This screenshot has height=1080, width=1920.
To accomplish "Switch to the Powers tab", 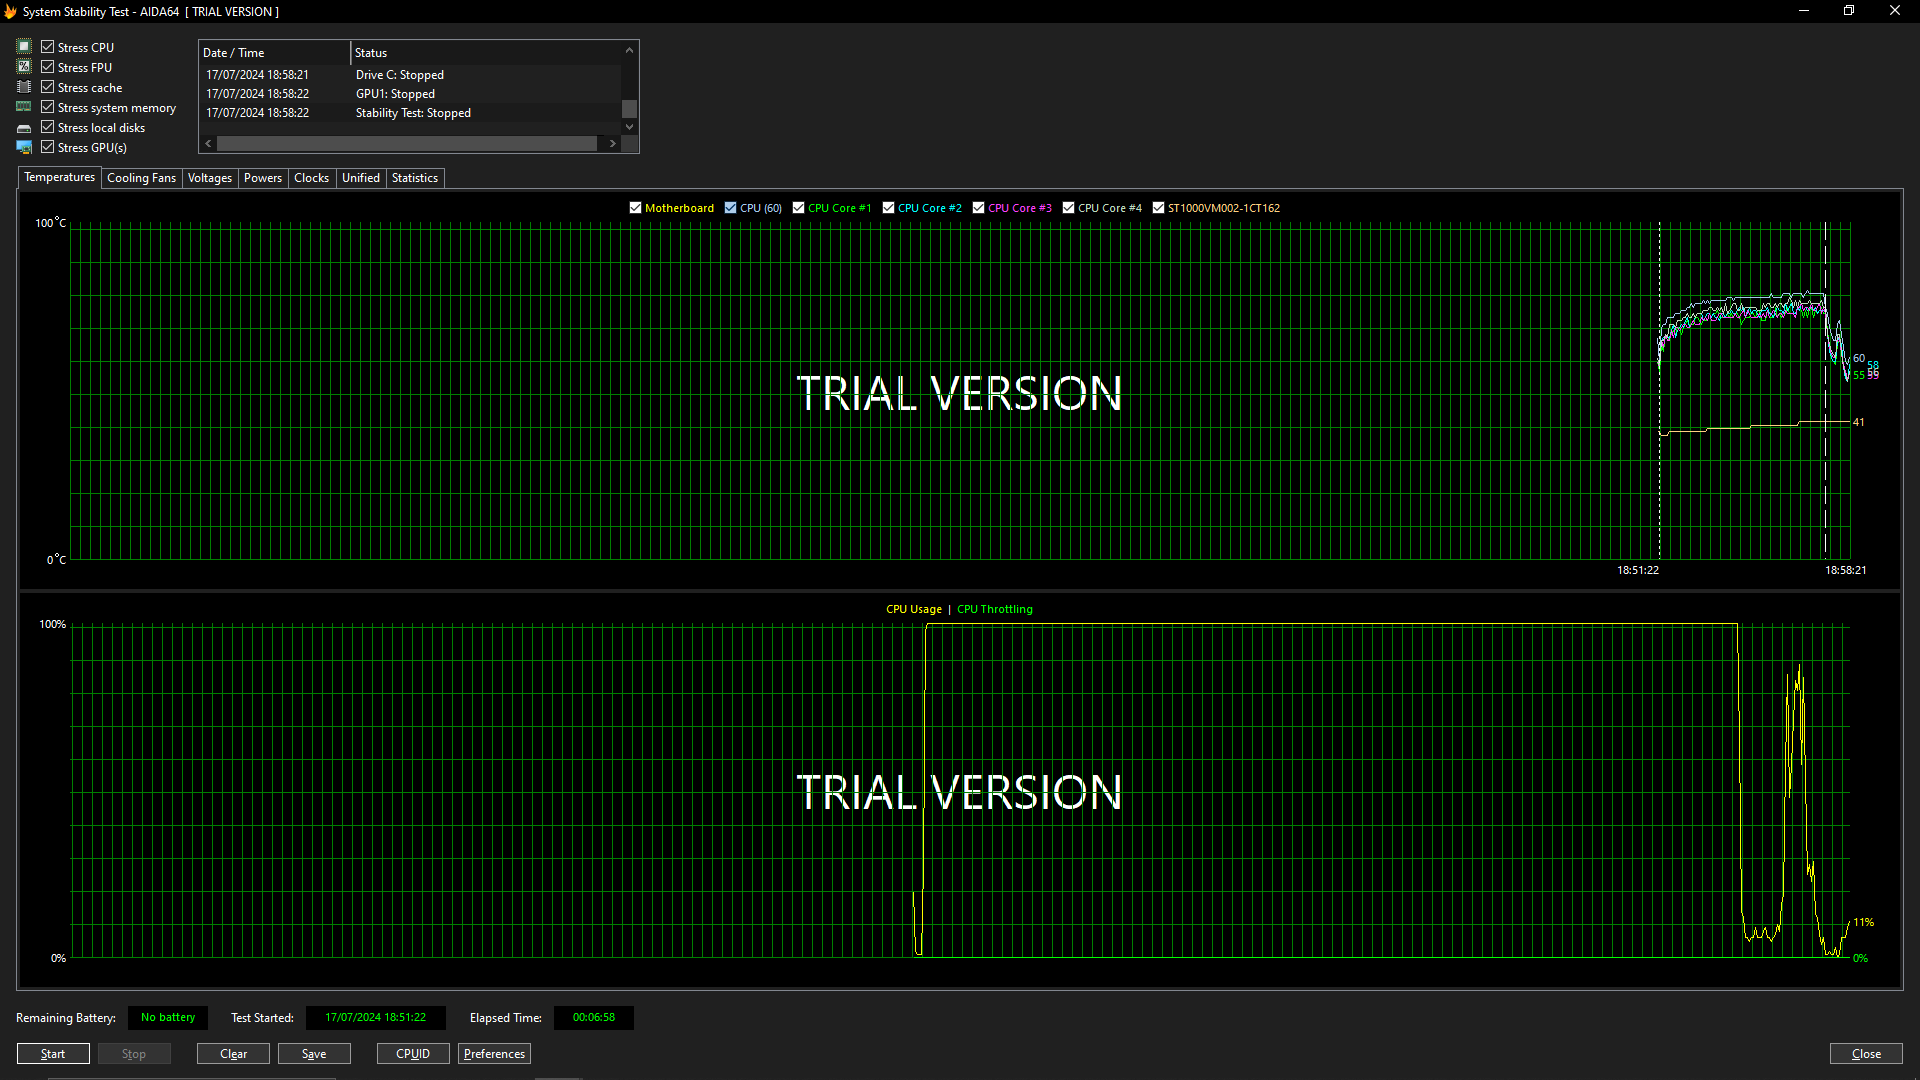I will click(263, 178).
